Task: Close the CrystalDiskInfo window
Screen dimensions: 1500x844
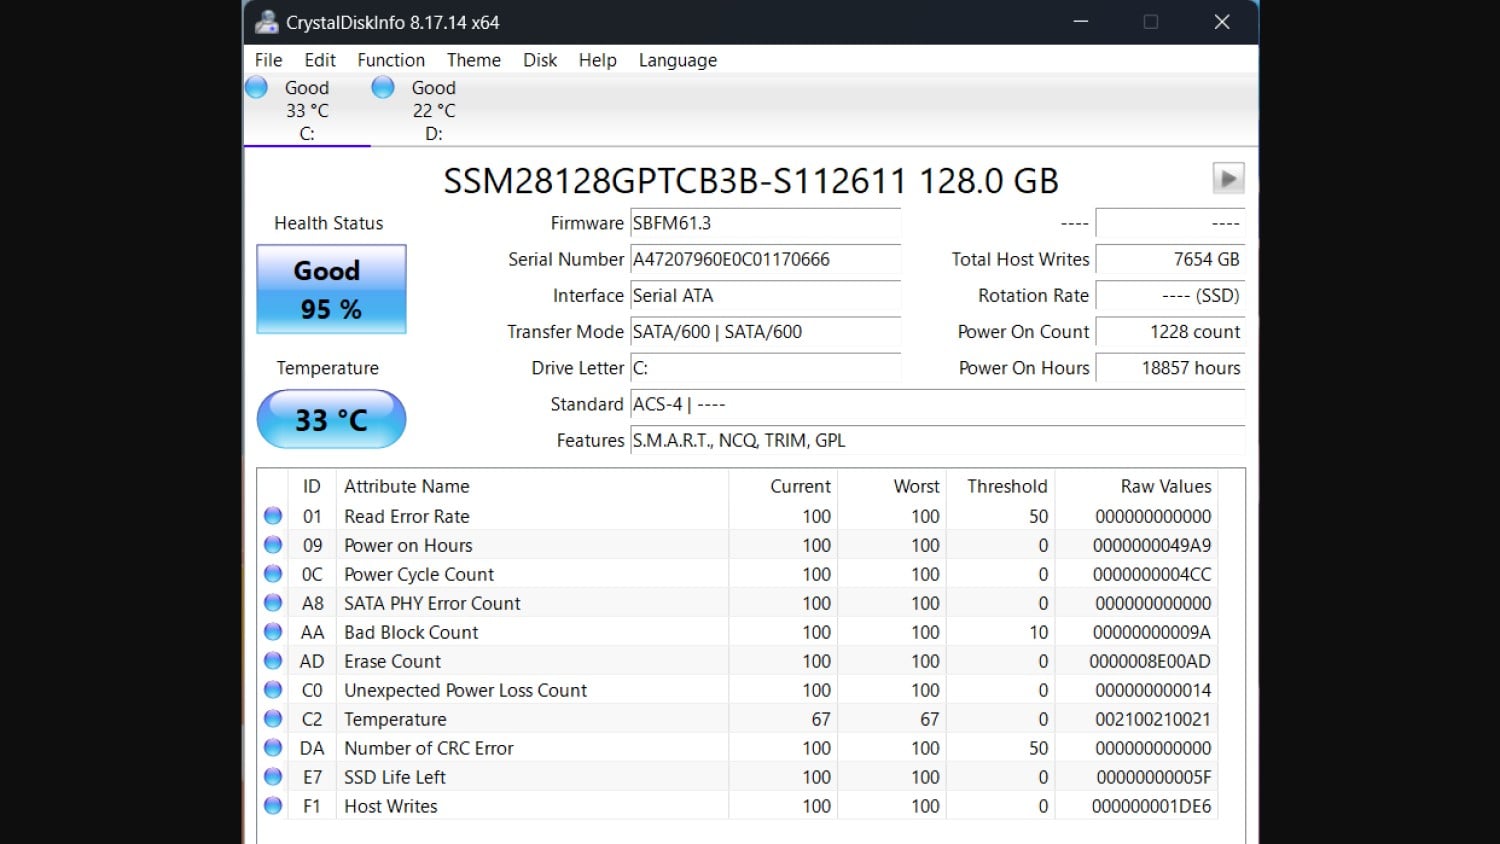Action: coord(1221,22)
